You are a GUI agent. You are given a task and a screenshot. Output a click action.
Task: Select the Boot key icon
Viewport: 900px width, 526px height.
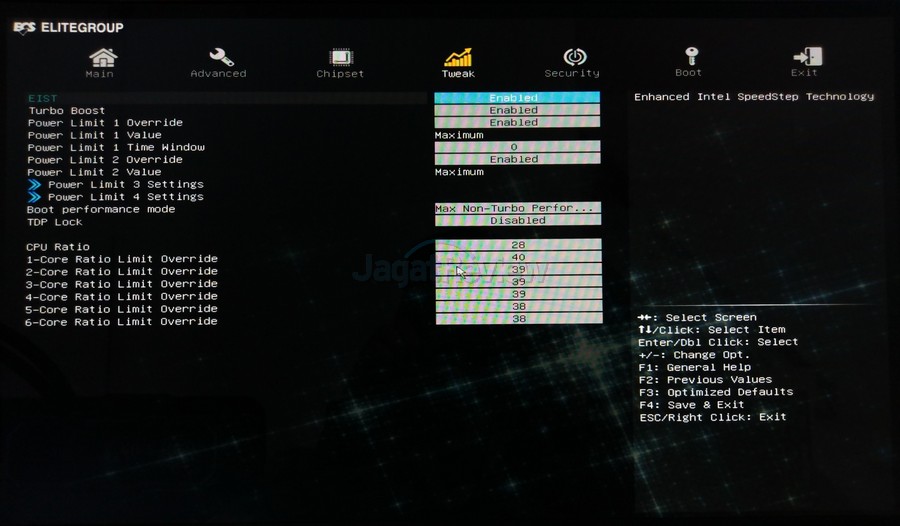click(x=689, y=56)
